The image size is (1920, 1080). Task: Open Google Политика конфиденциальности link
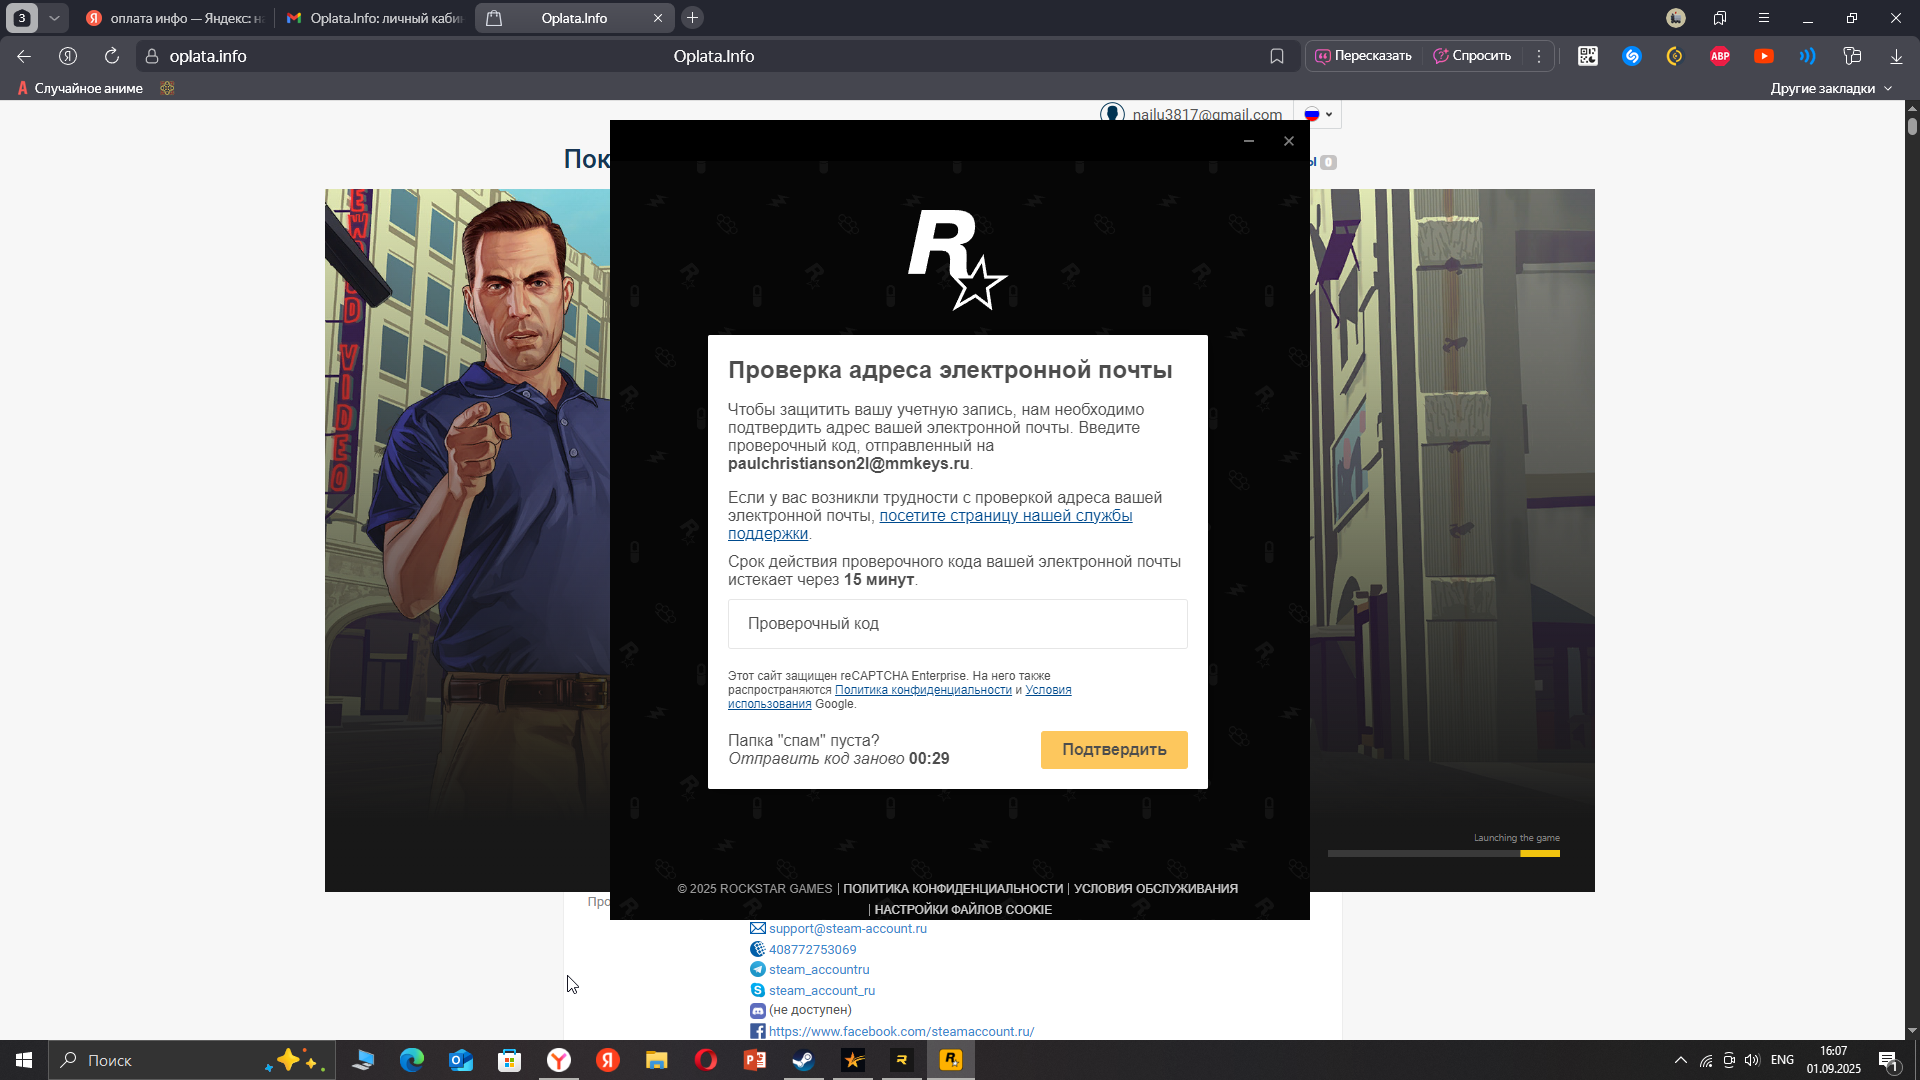pos(923,690)
